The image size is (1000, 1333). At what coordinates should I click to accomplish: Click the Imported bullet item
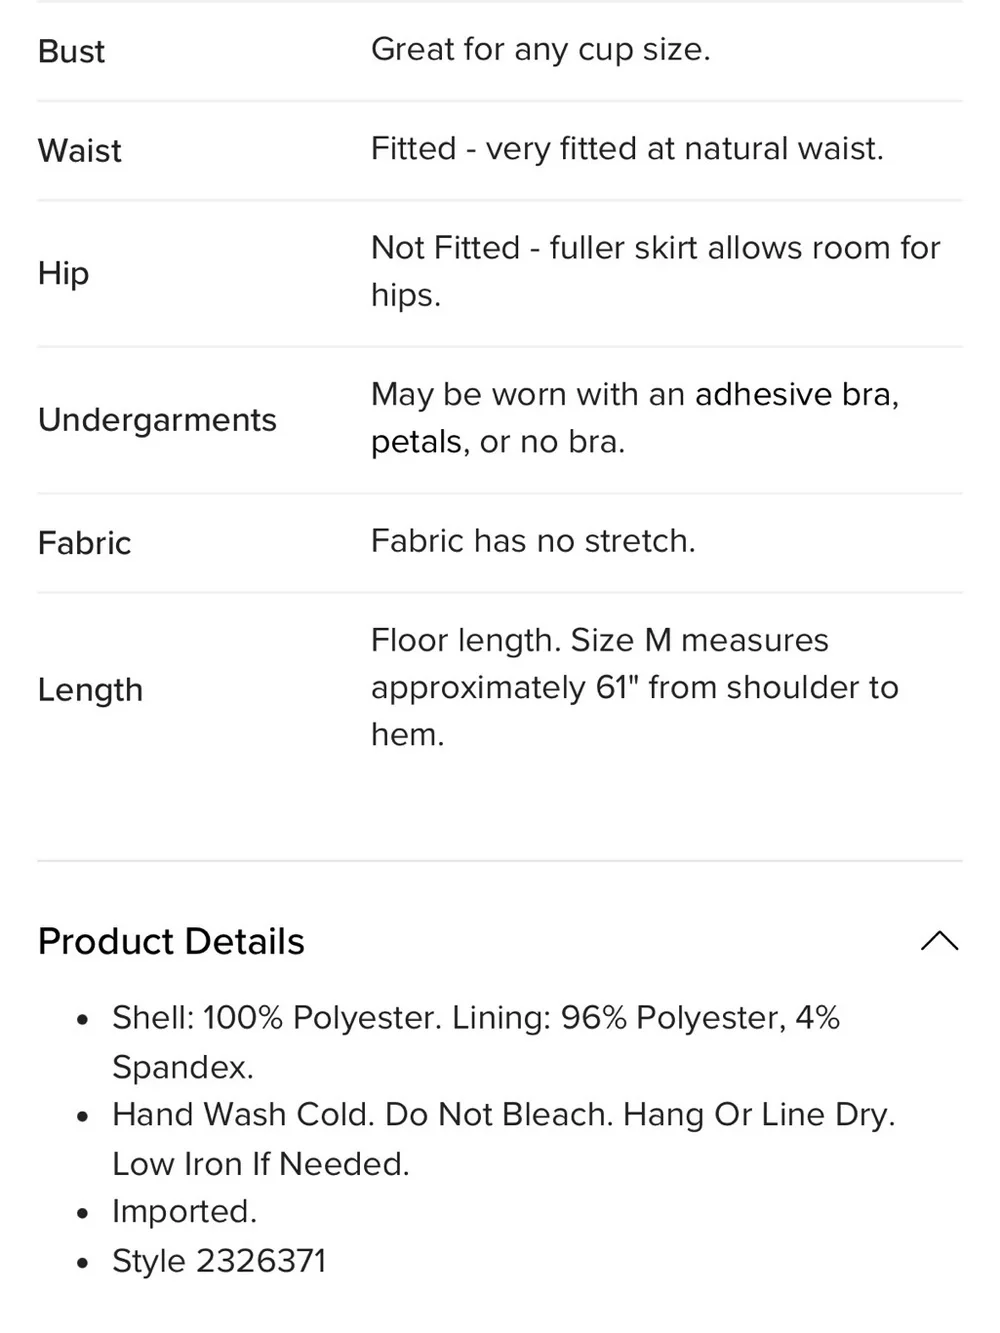(x=184, y=1212)
